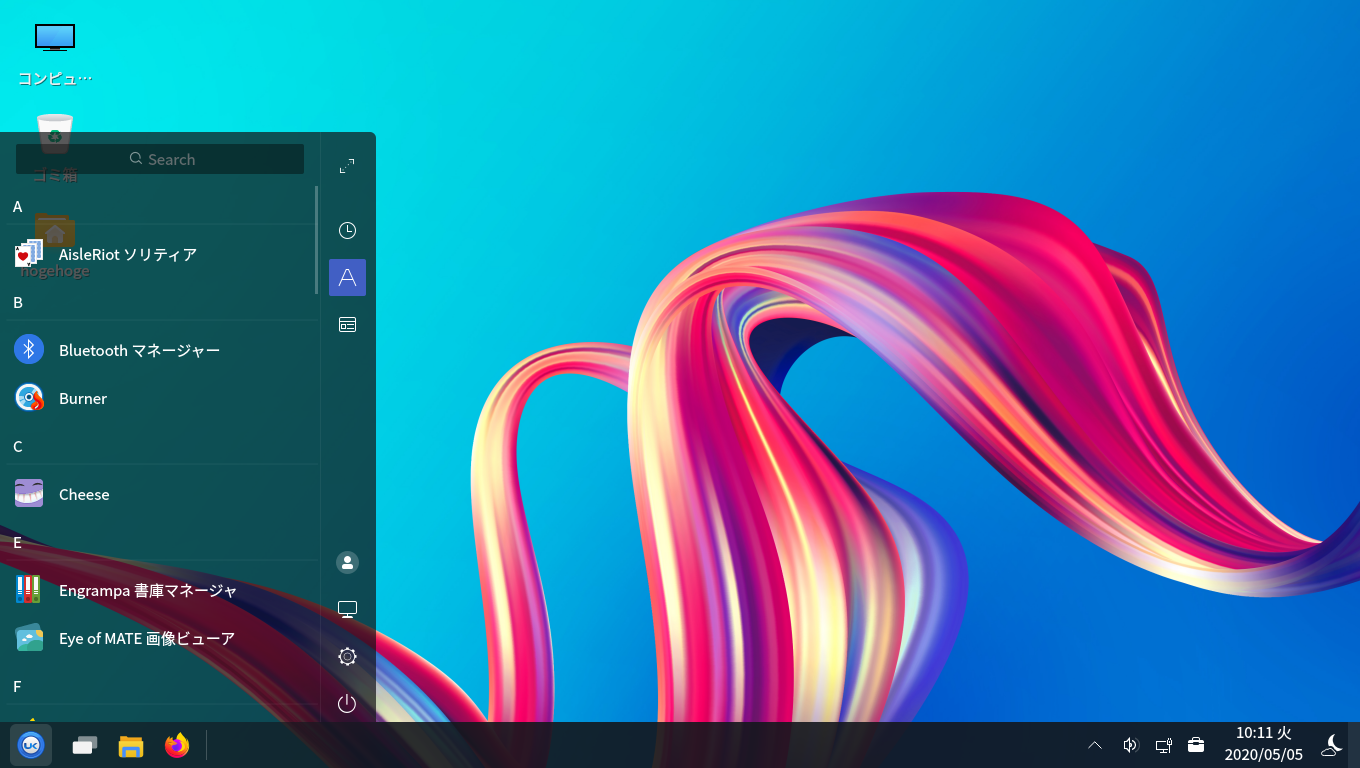Jump via letter header E
The height and width of the screenshot is (768, 1360).
coord(17,542)
